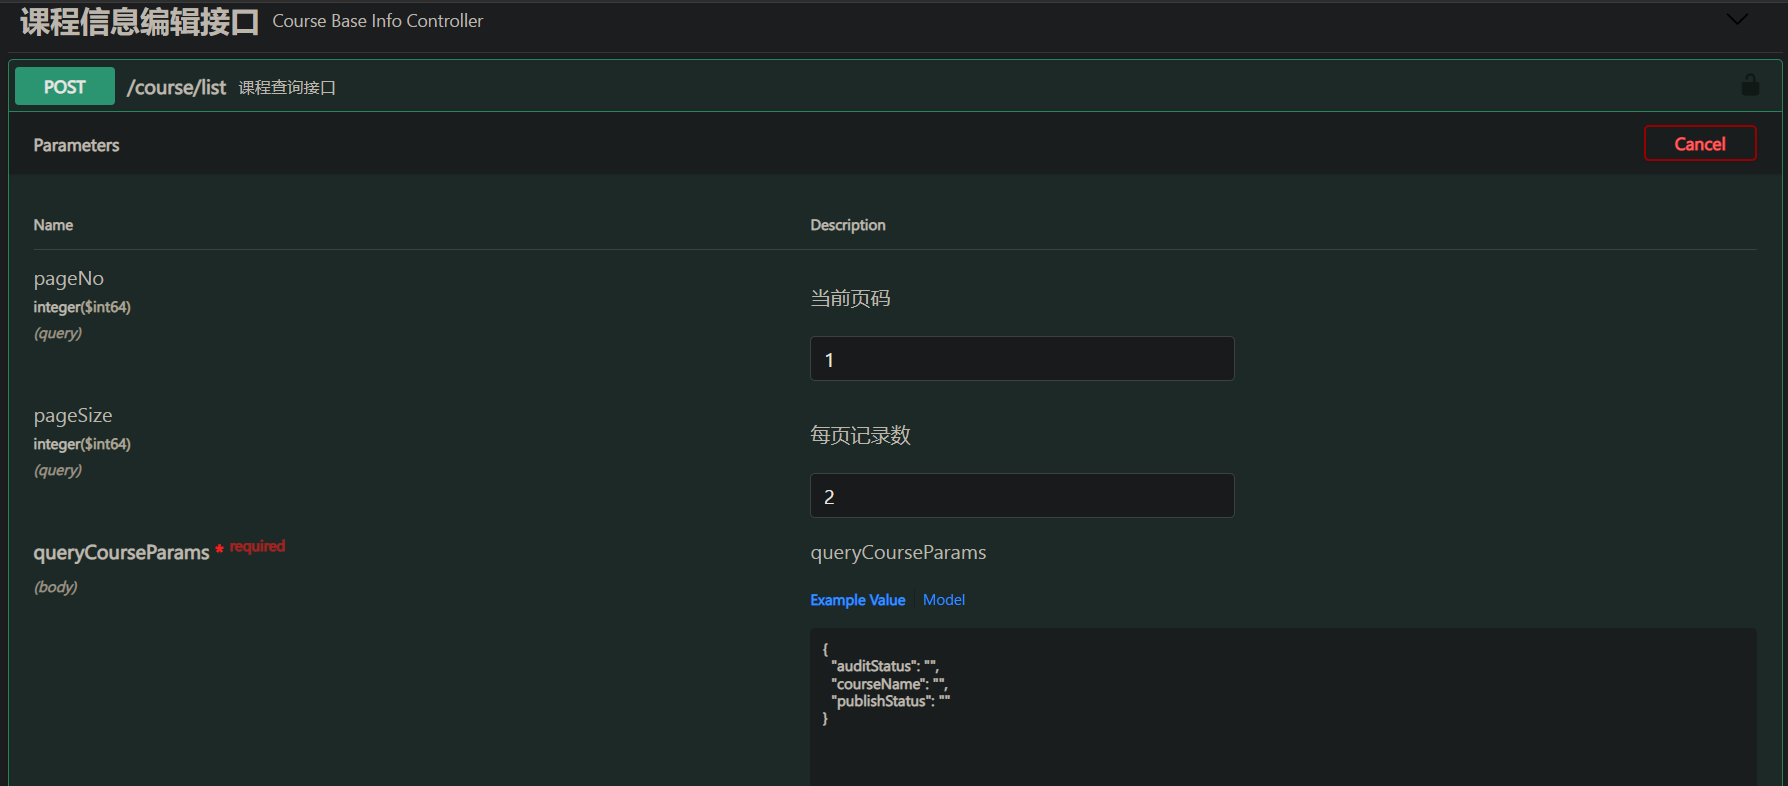
Task: Click the pageSize parameter name label
Action: coord(73,416)
